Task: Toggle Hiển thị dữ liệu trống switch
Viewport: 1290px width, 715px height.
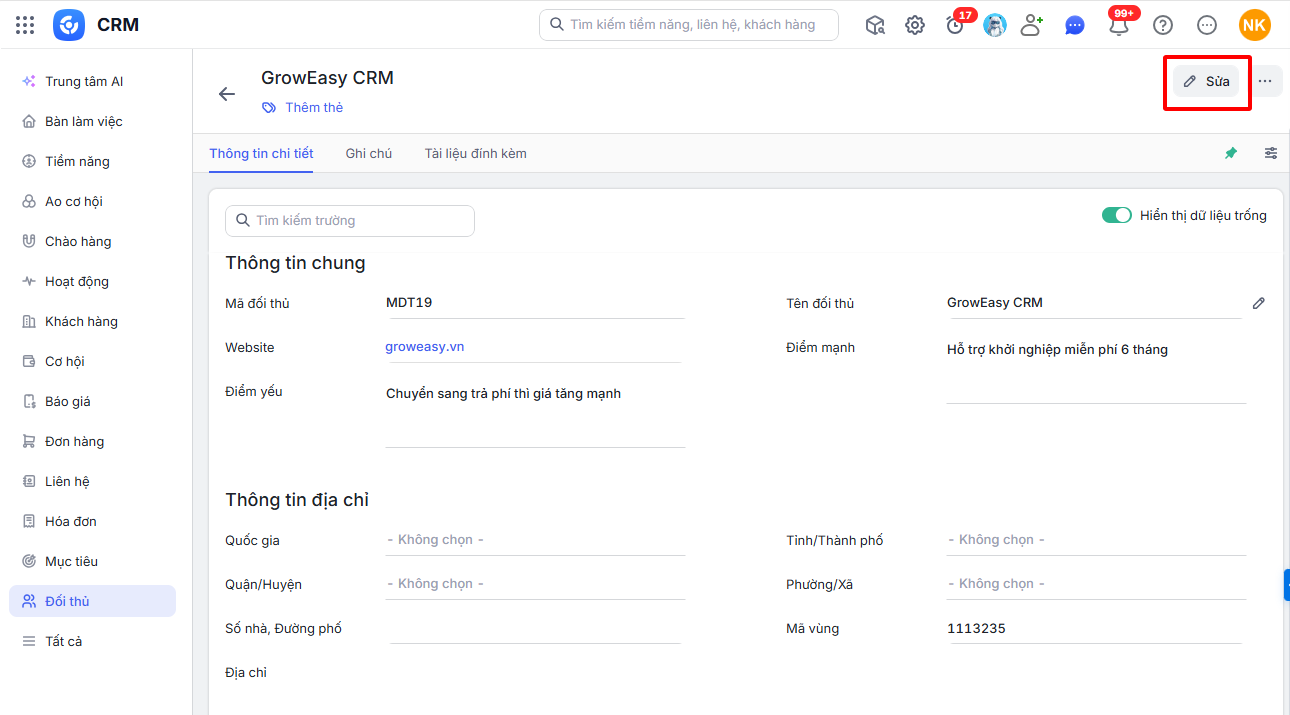Action: (1117, 215)
